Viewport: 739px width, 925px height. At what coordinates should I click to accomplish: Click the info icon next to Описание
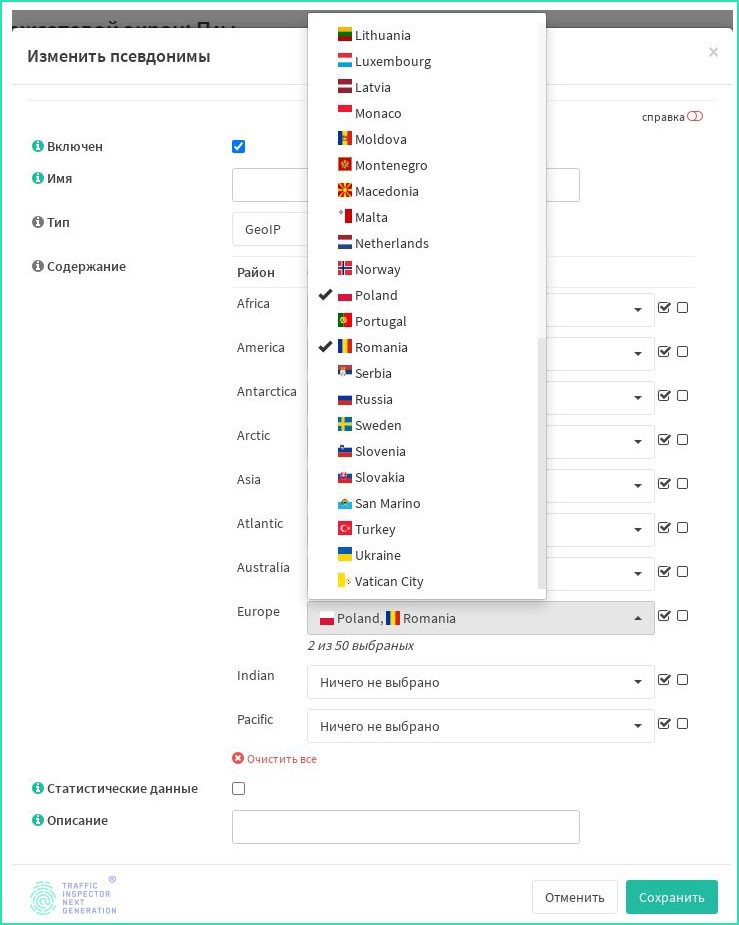tap(38, 820)
